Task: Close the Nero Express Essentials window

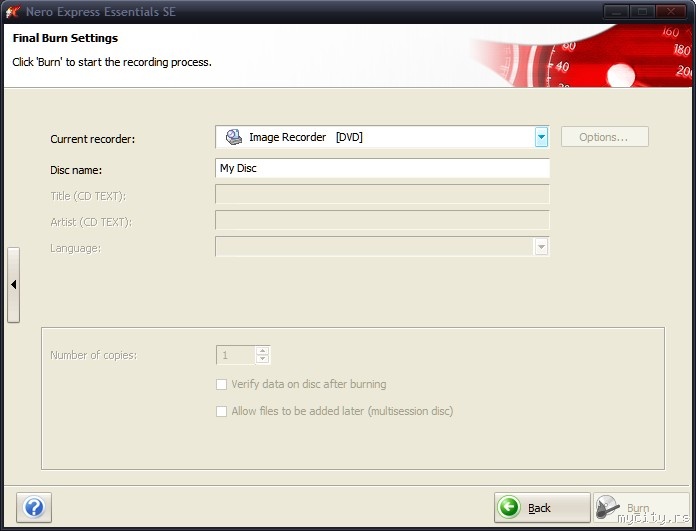Action: (672, 12)
